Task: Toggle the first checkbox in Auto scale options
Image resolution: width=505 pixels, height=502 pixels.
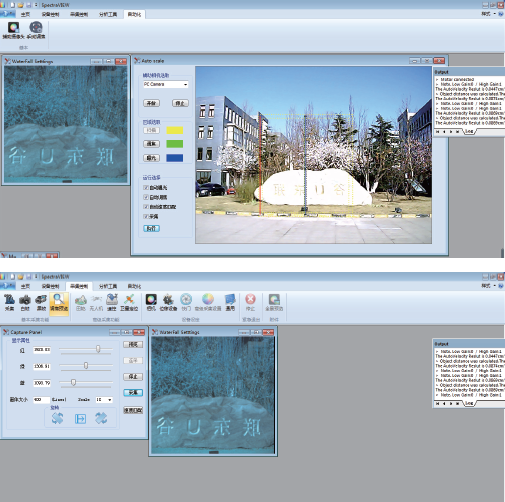Action: pyautogui.click(x=146, y=188)
